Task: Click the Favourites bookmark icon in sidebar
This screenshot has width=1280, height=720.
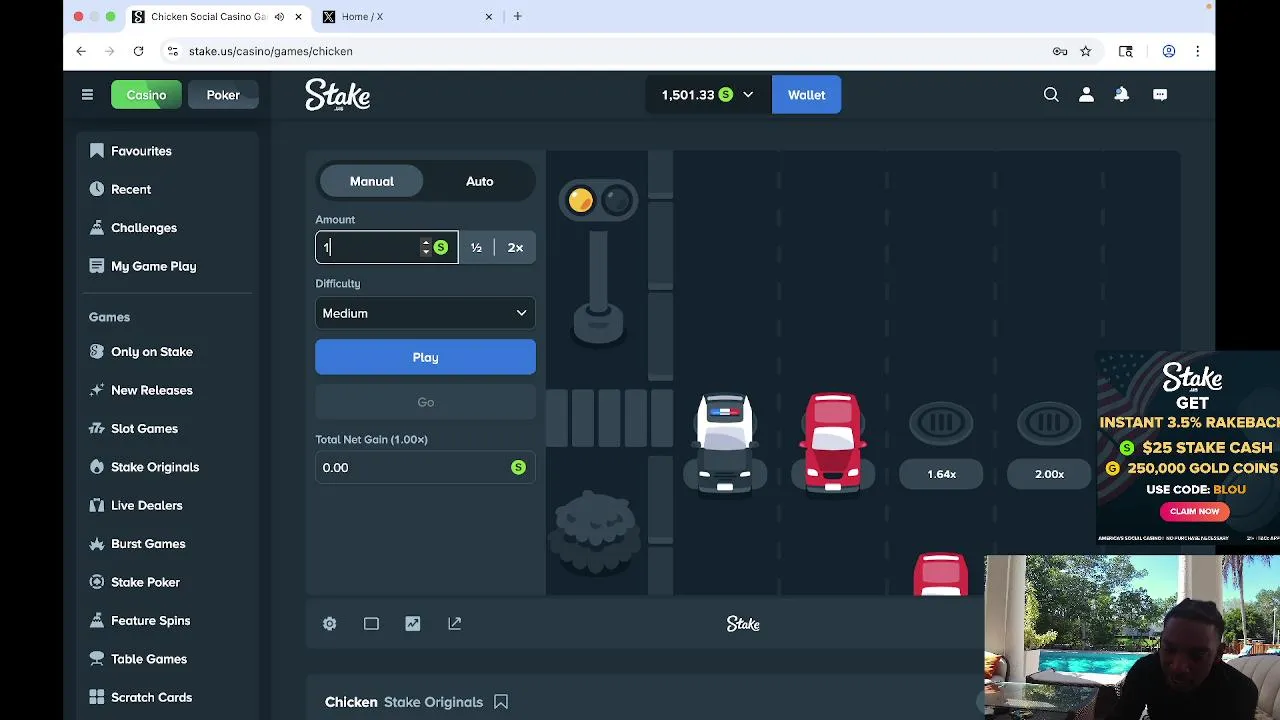Action: coord(97,151)
